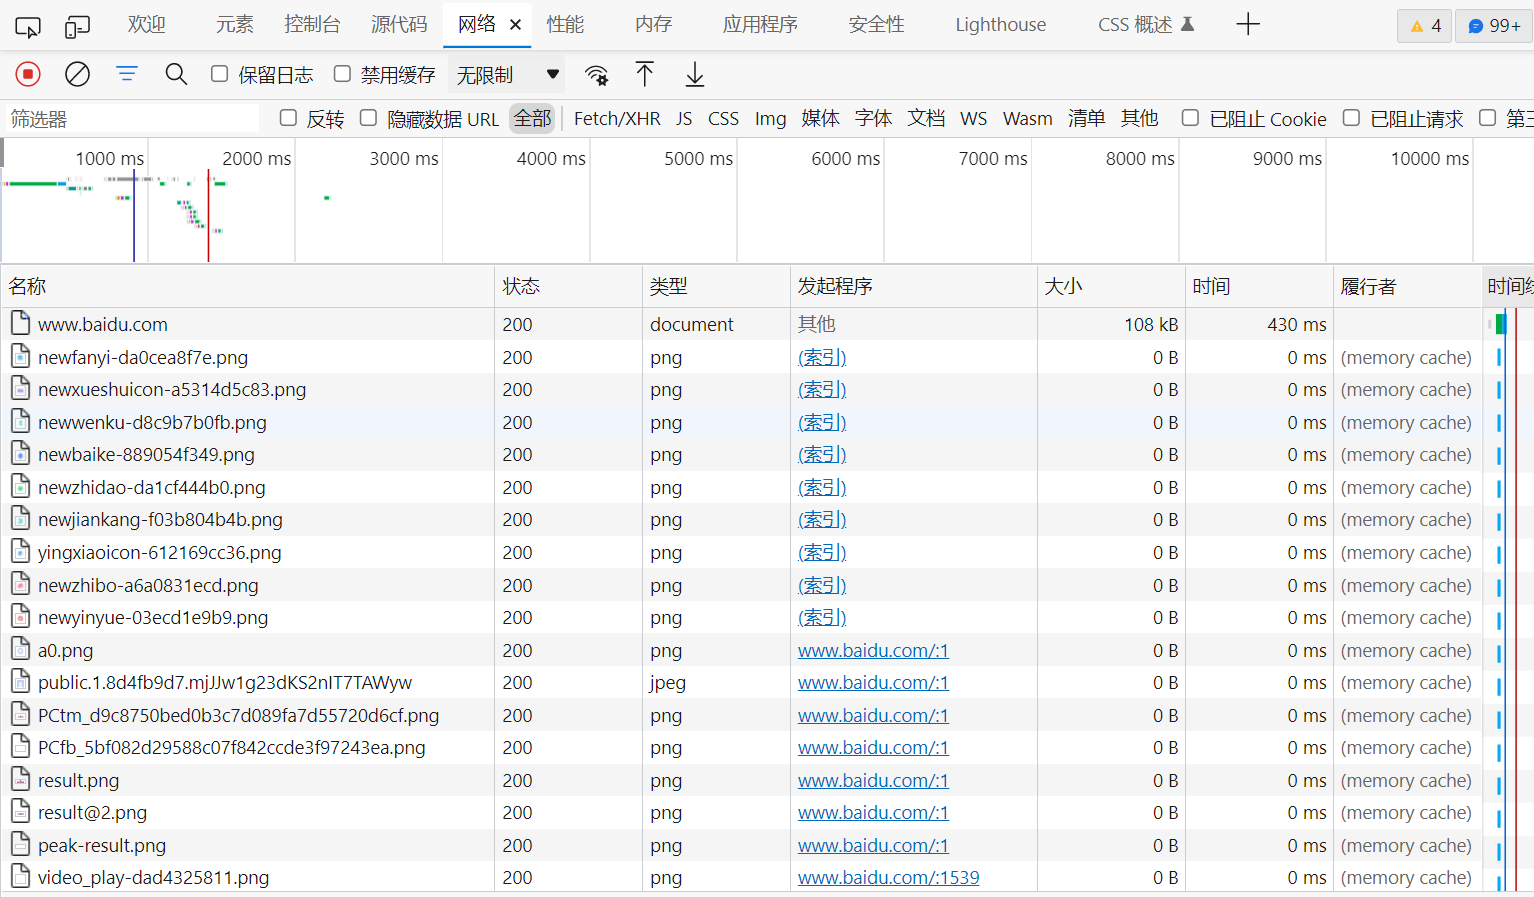Select the newxueshuicon-a5314d5c83.png request name
Screen dimensions: 1534x897
[x=172, y=389]
